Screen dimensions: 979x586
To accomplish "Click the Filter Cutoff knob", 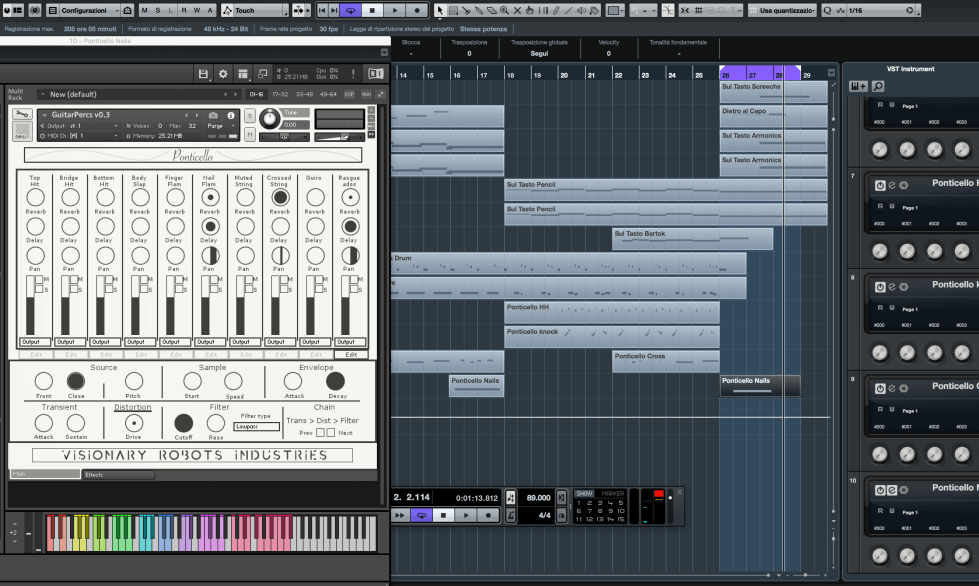I will pos(184,422).
